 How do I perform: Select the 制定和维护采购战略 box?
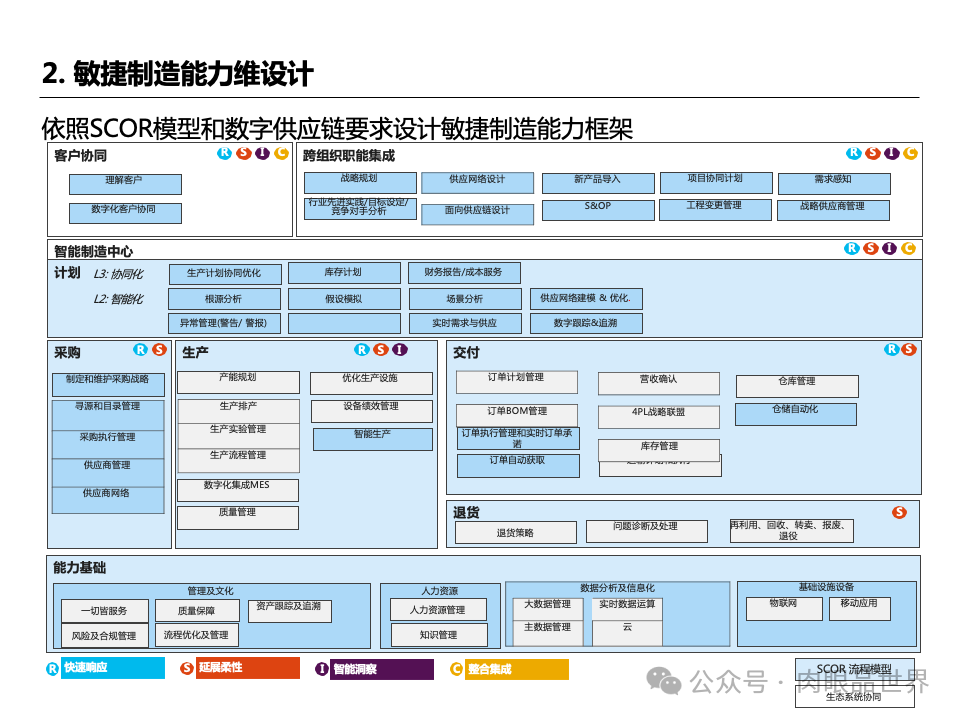pos(108,384)
